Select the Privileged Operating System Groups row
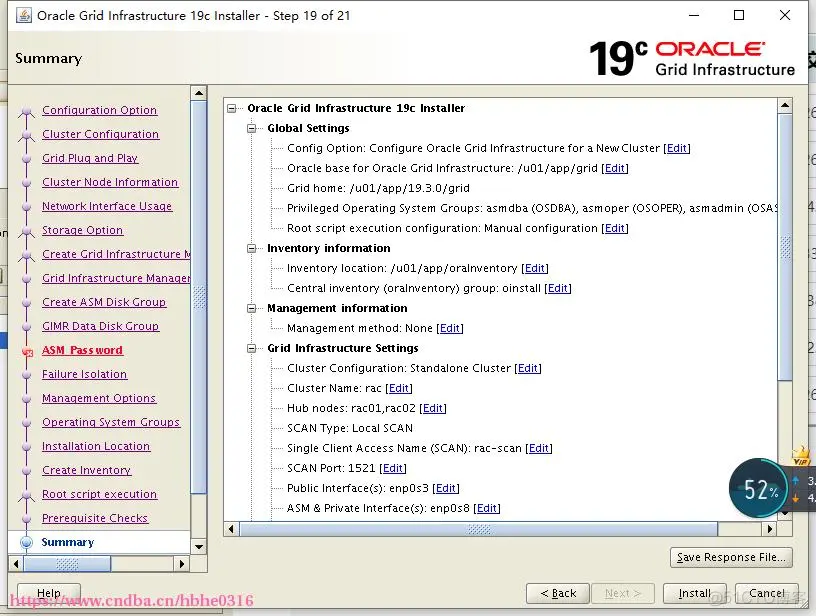The width and height of the screenshot is (816, 616). click(x=532, y=208)
